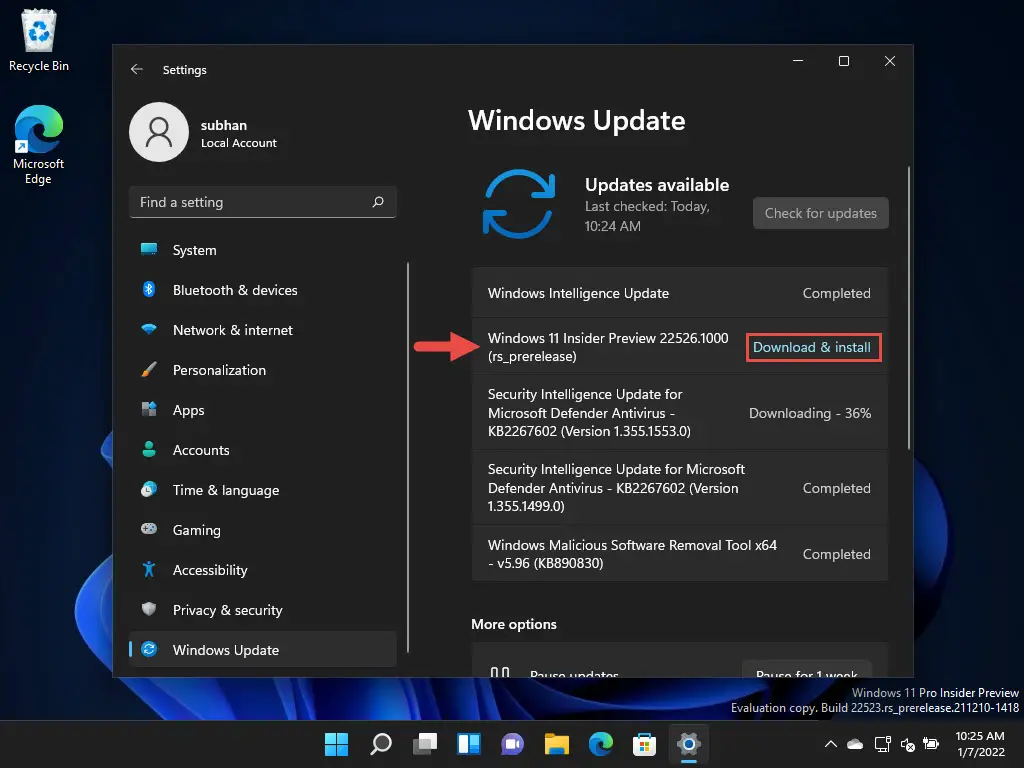This screenshot has height=768, width=1024.
Task: Open Time & language settings
Action: pyautogui.click(x=263, y=490)
